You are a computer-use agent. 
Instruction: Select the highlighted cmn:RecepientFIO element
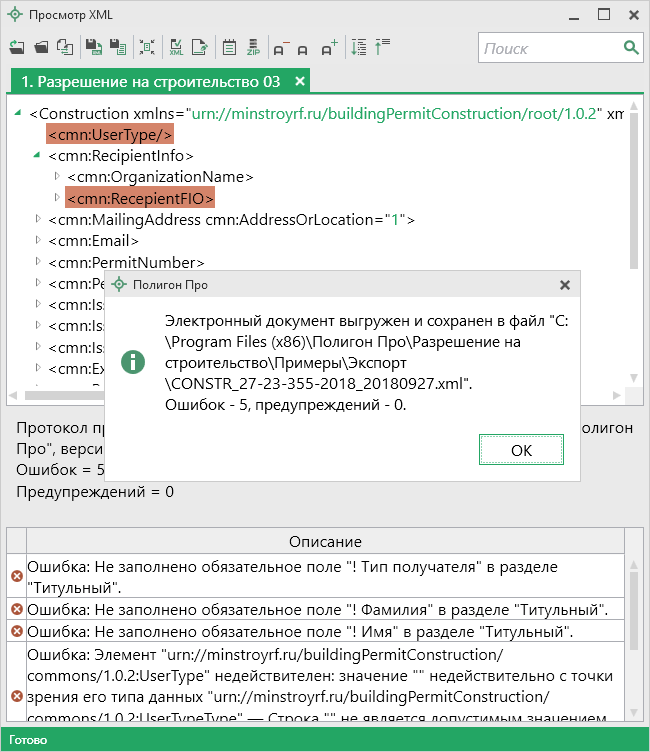tap(140, 198)
